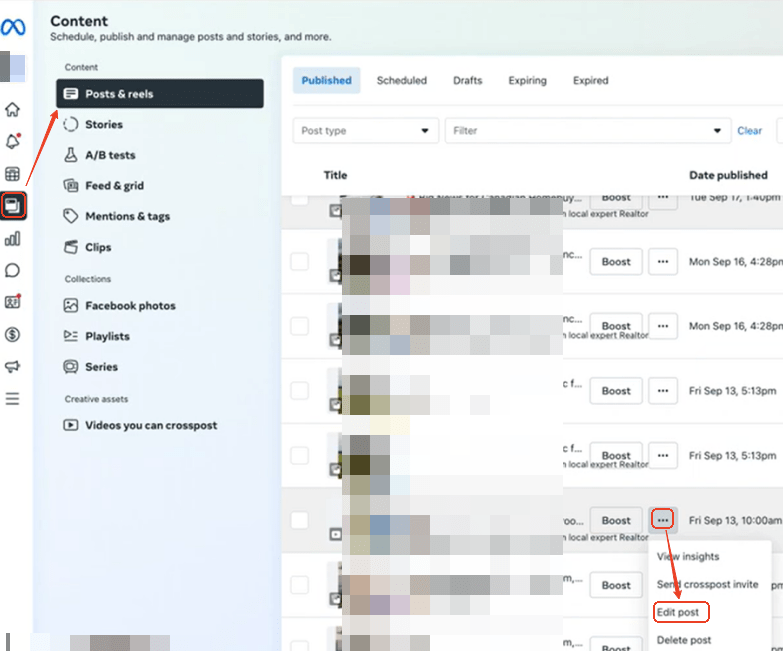Open the Planner grid icon

coord(12,175)
